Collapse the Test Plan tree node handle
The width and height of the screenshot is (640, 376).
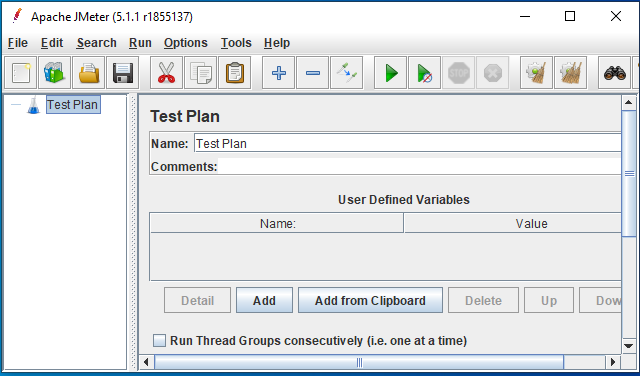[x=16, y=105]
